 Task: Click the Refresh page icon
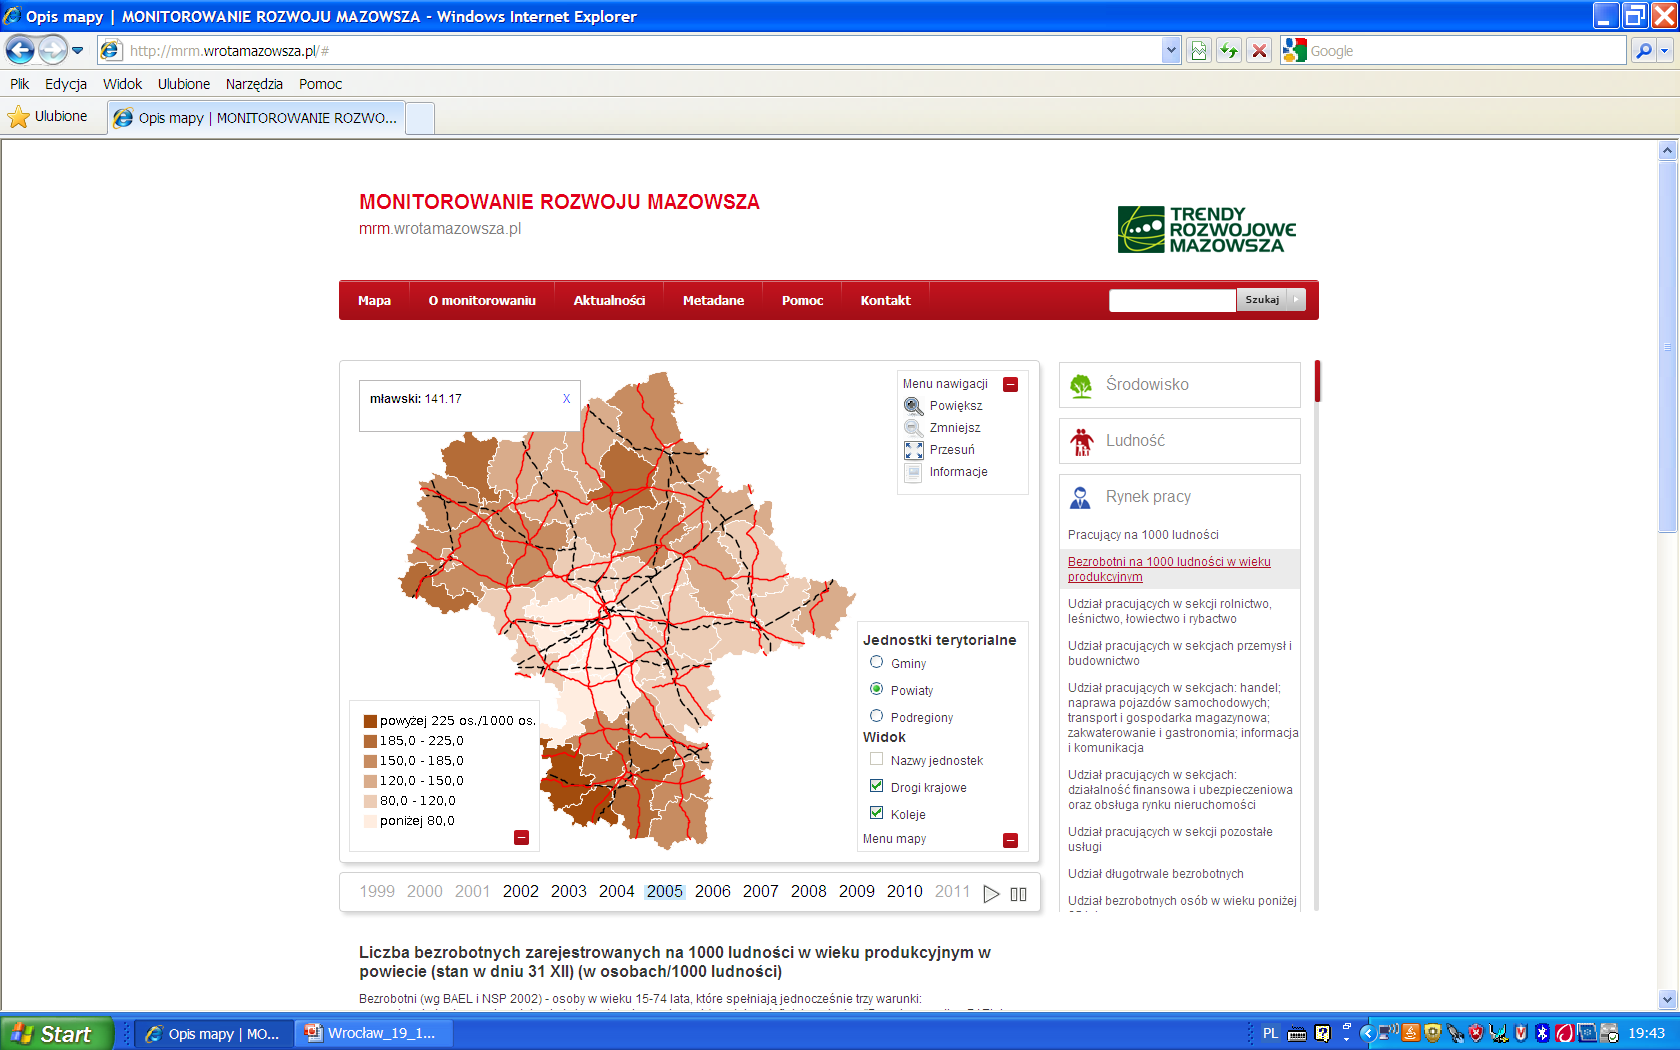1229,50
